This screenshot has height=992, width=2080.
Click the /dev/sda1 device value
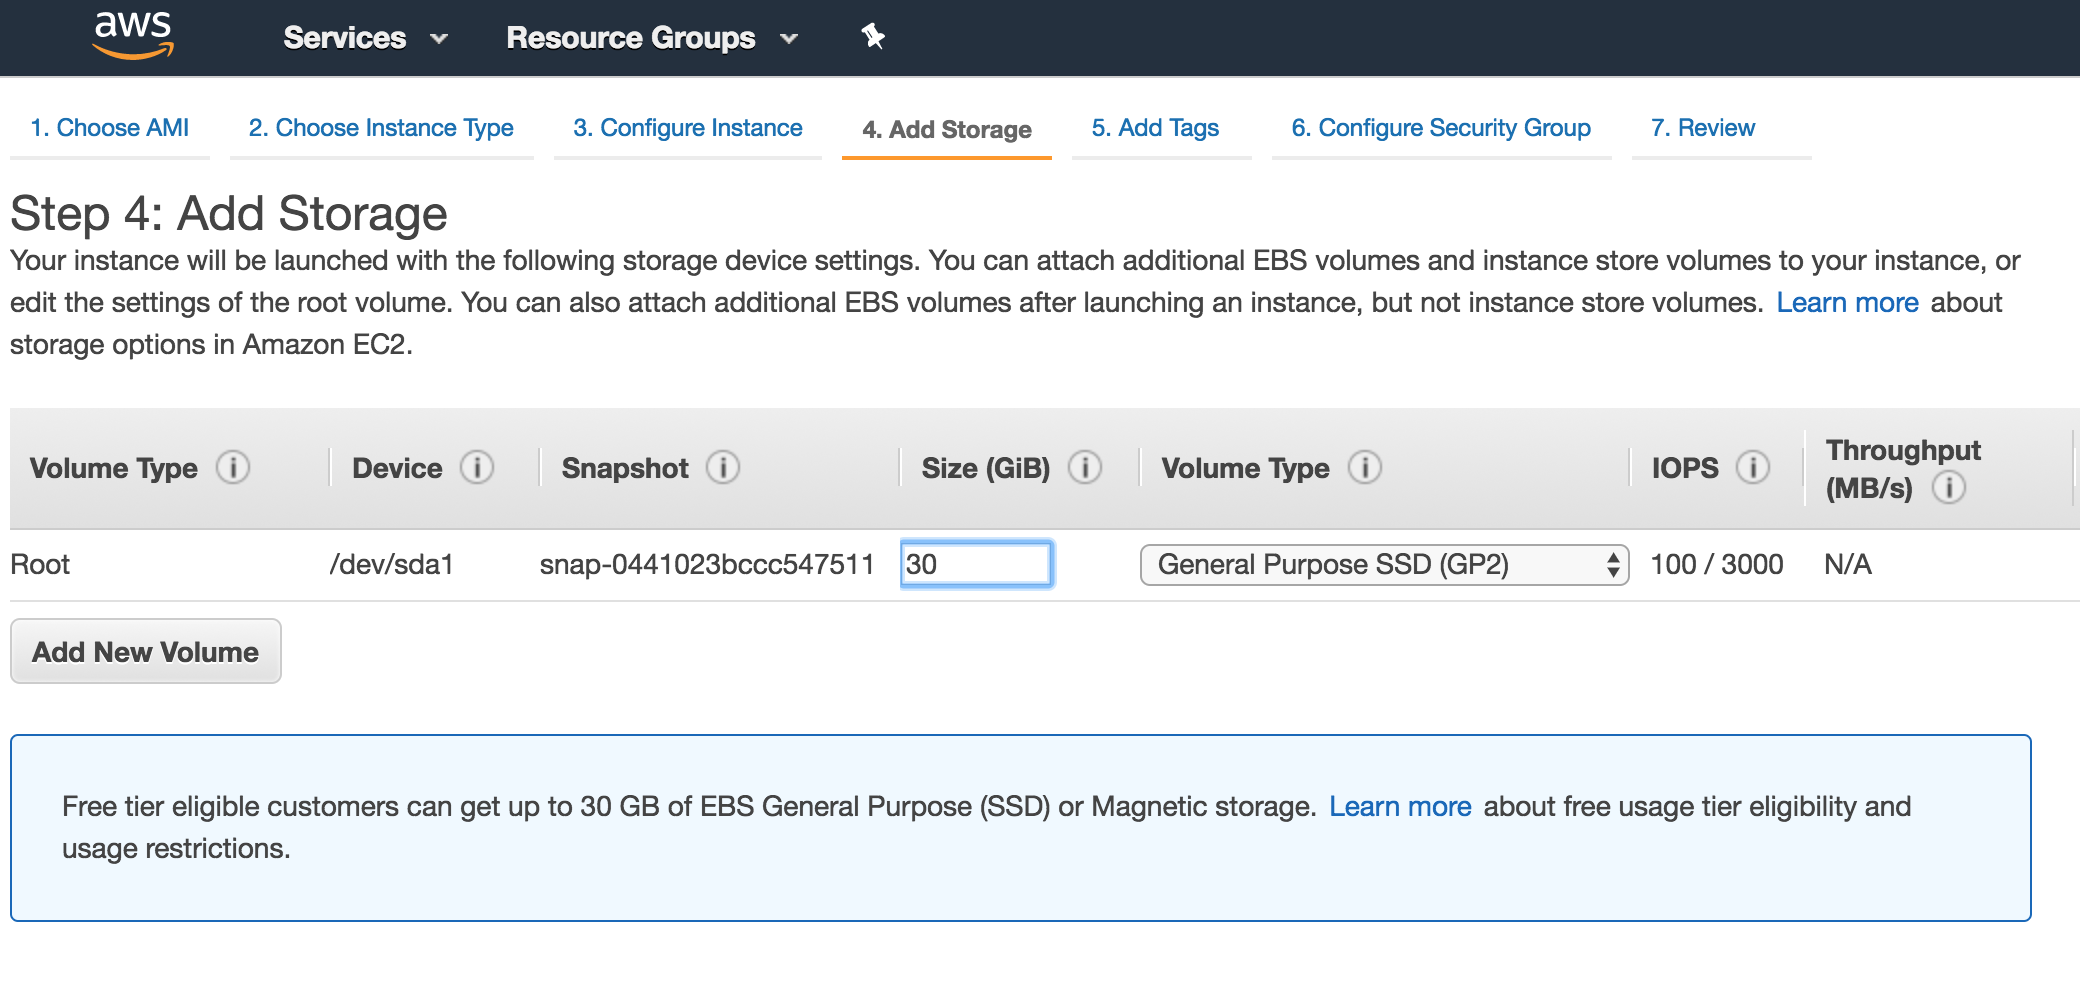391,565
